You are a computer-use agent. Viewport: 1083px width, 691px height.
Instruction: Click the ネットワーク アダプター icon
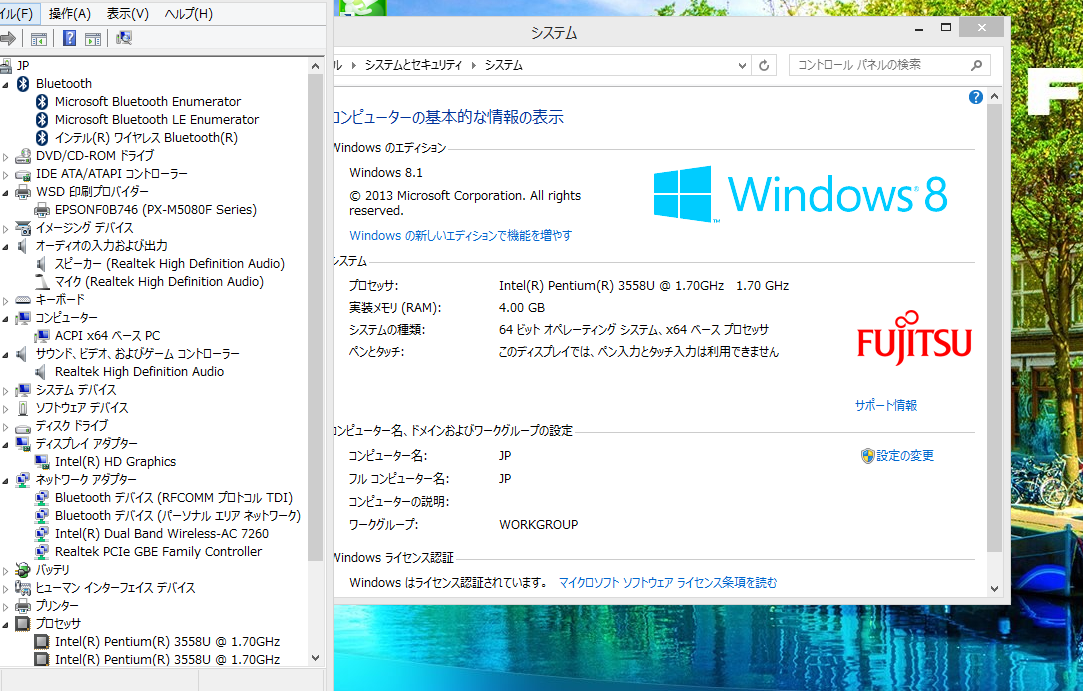(x=23, y=480)
